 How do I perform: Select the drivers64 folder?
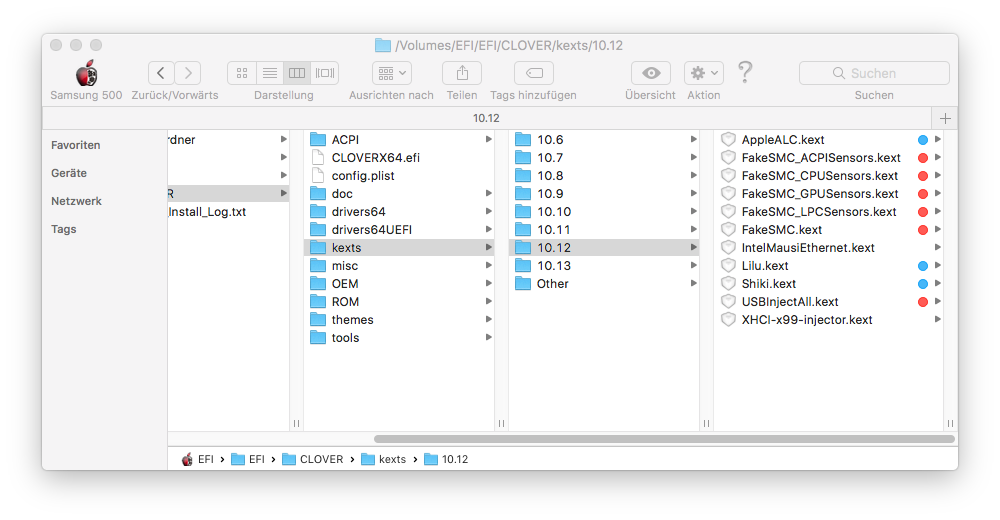point(400,211)
